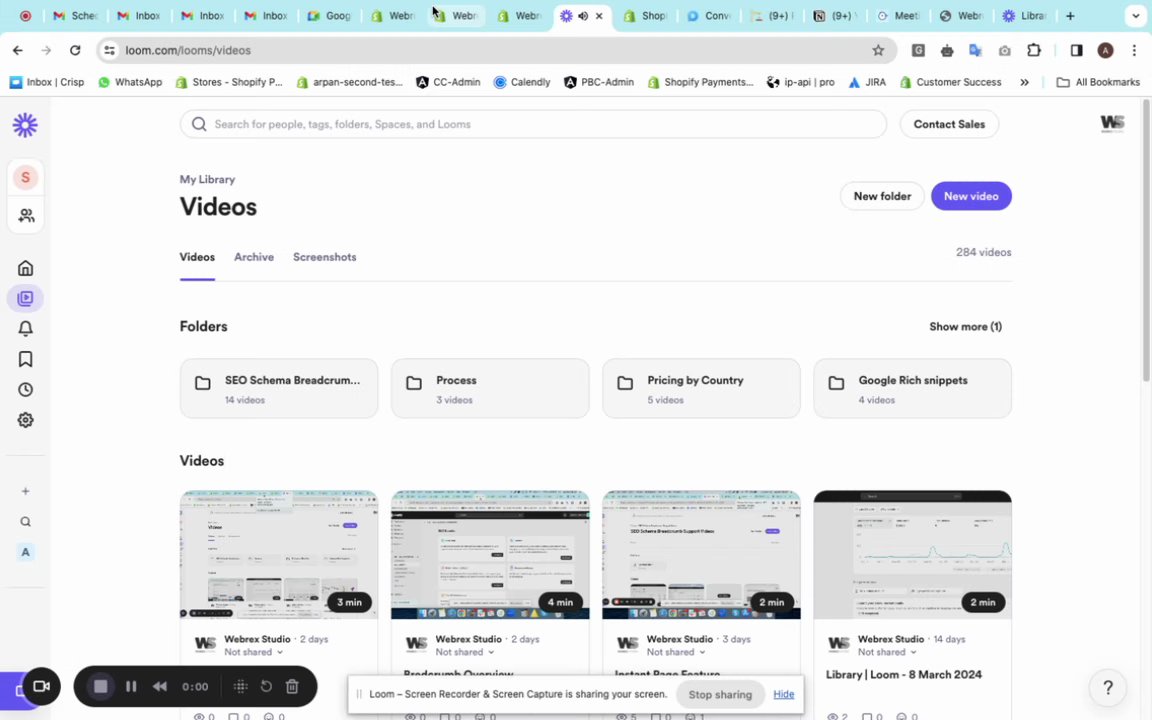Image resolution: width=1152 pixels, height=720 pixels.
Task: Open the bookmark Watch Later icon
Action: tap(25, 359)
